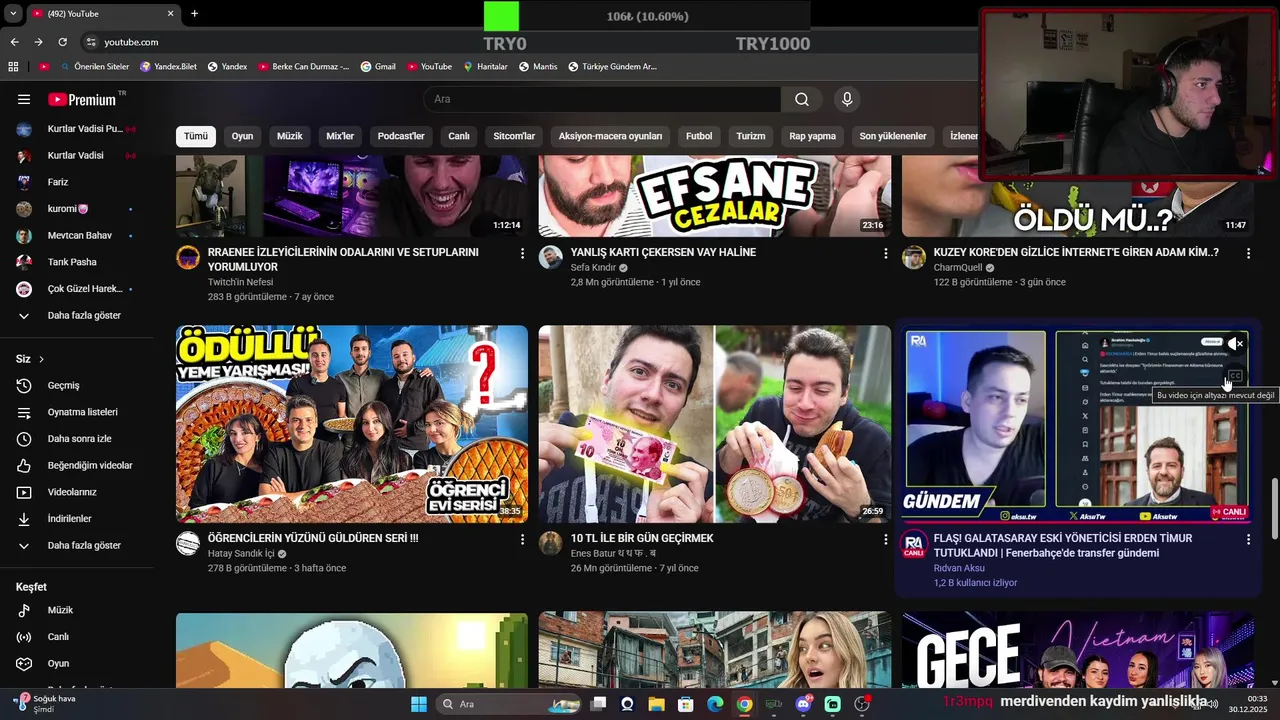This screenshot has height=720, width=1280.
Task: Open options menu for KUZEY KORE'DEN video
Action: point(1248,254)
